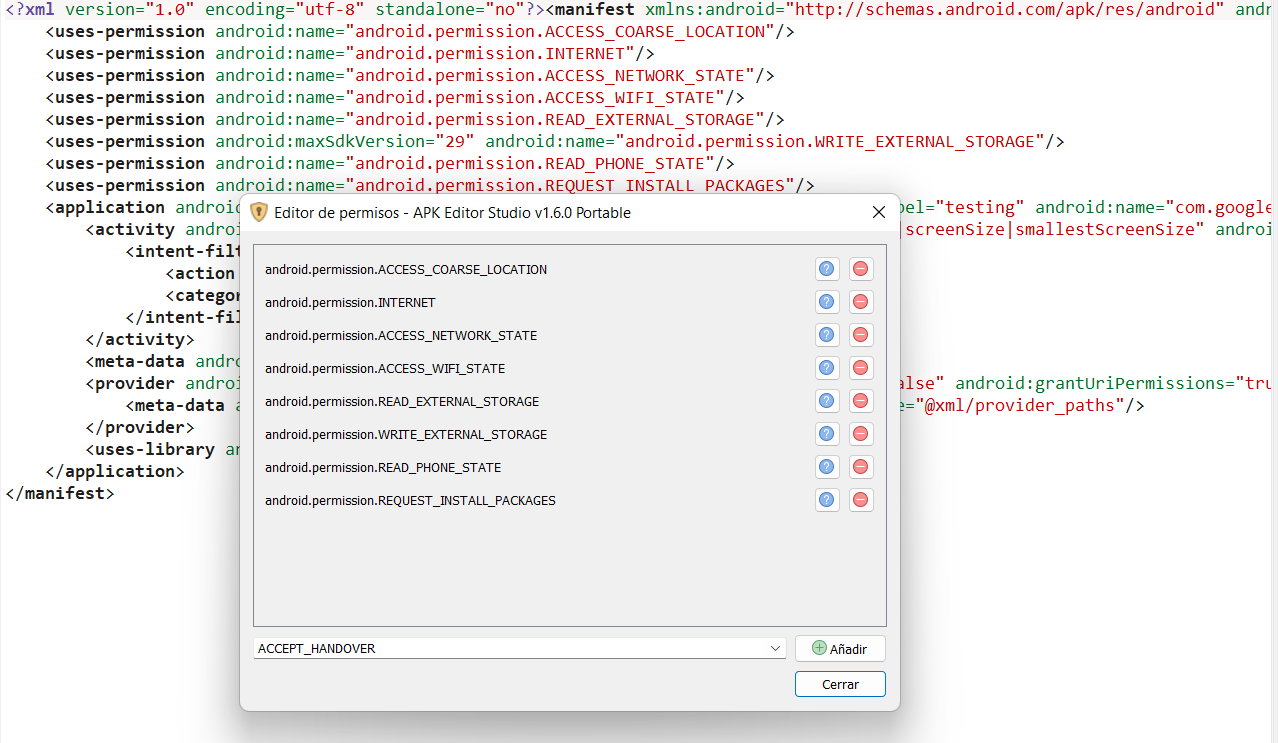Viewport: 1278px width, 743px height.
Task: Open help for ACCESS_COARSE_LOCATION permission
Action: 827,269
